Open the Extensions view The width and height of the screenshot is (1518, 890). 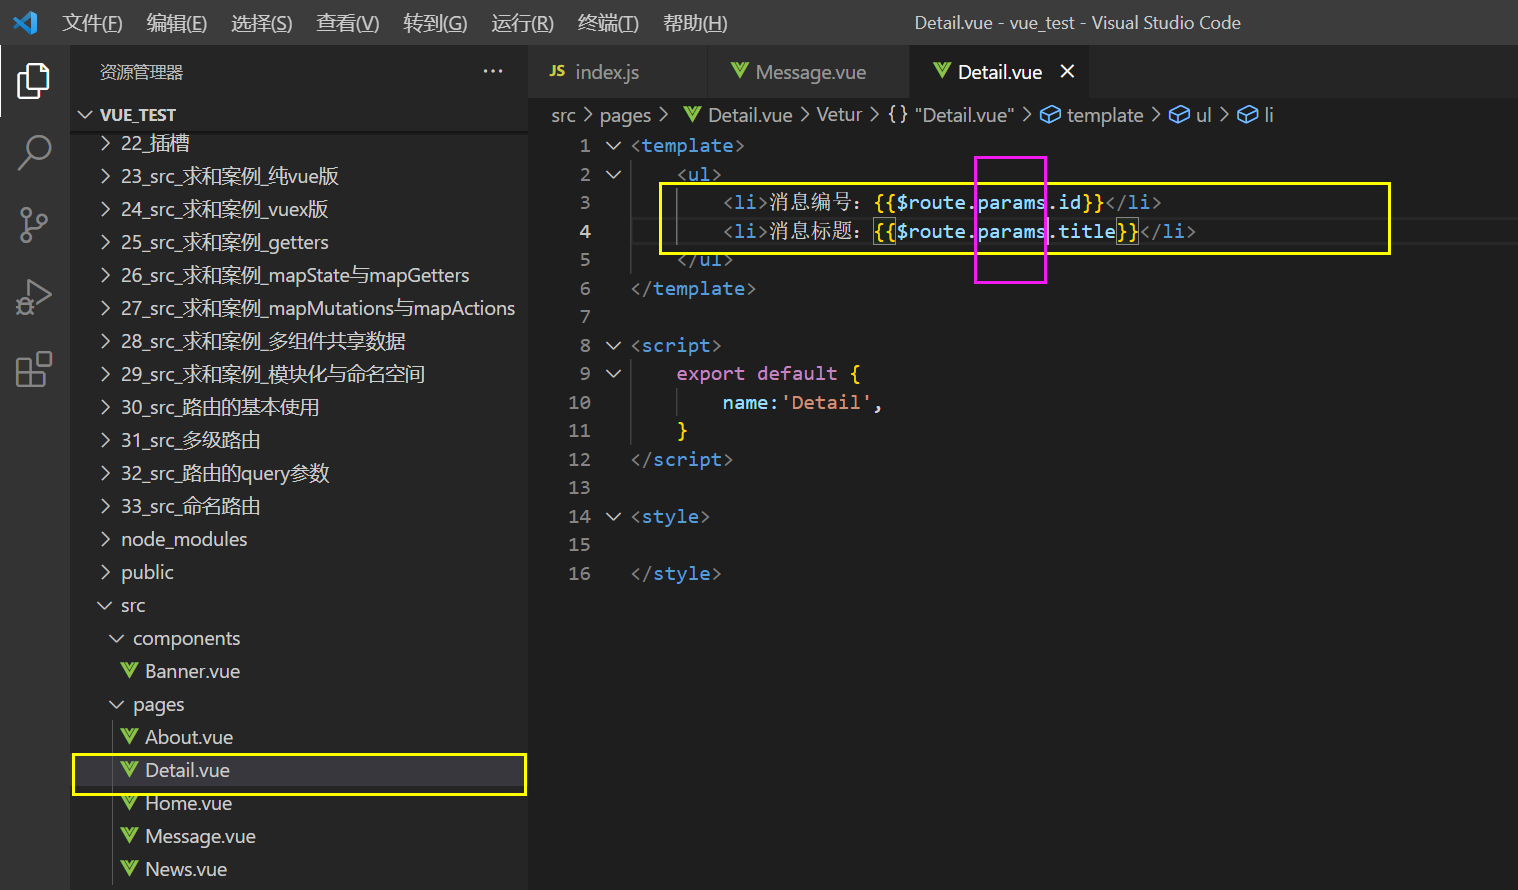tap(34, 369)
